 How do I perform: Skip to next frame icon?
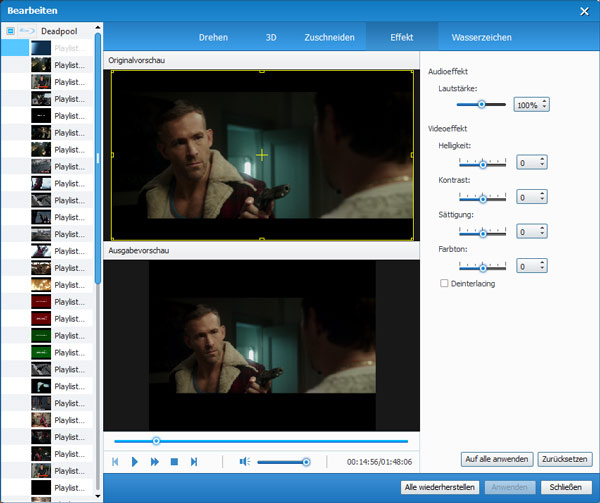194,461
